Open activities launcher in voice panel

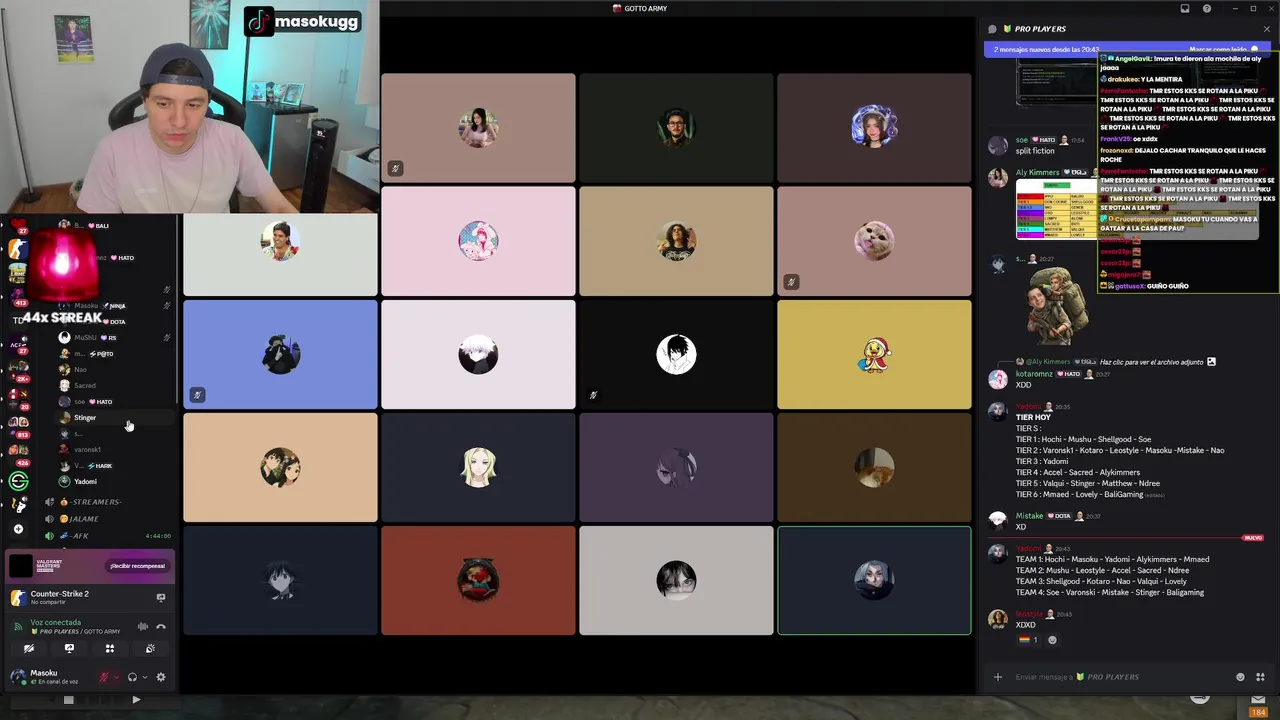click(x=110, y=648)
